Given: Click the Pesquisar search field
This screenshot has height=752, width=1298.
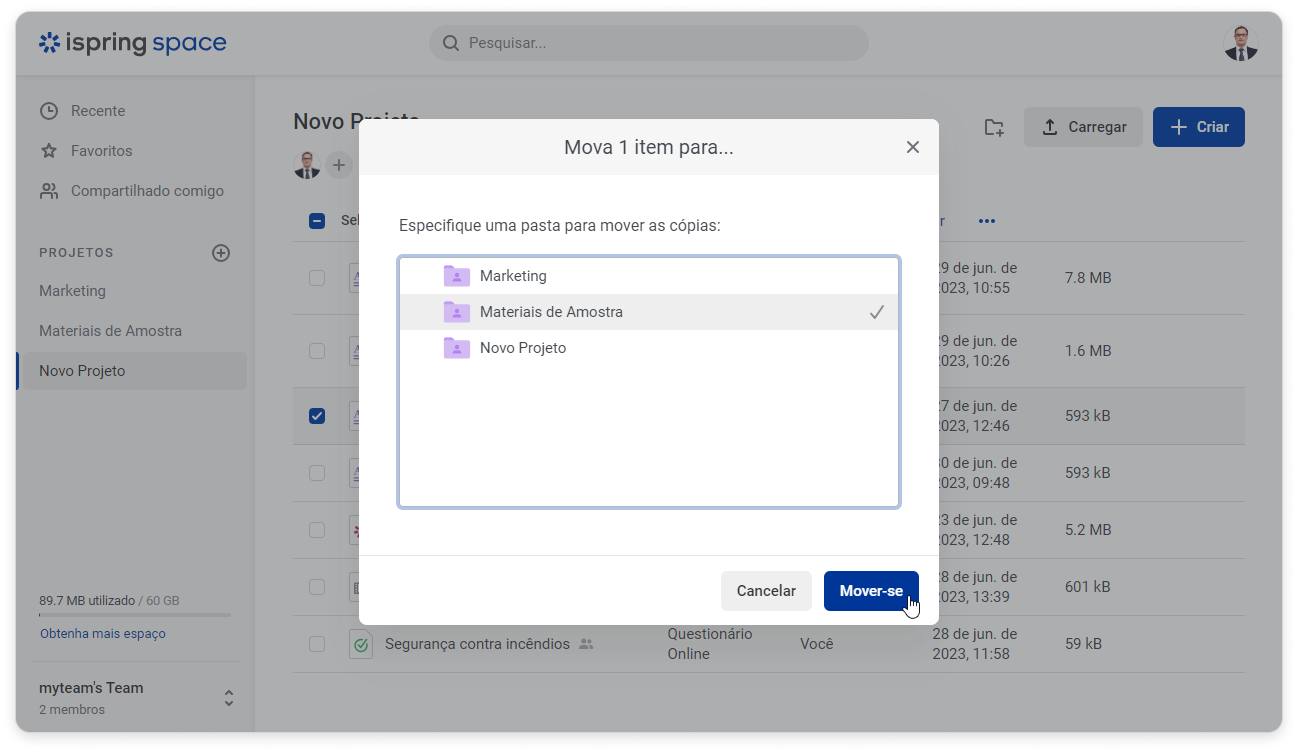Looking at the screenshot, I should click(648, 43).
